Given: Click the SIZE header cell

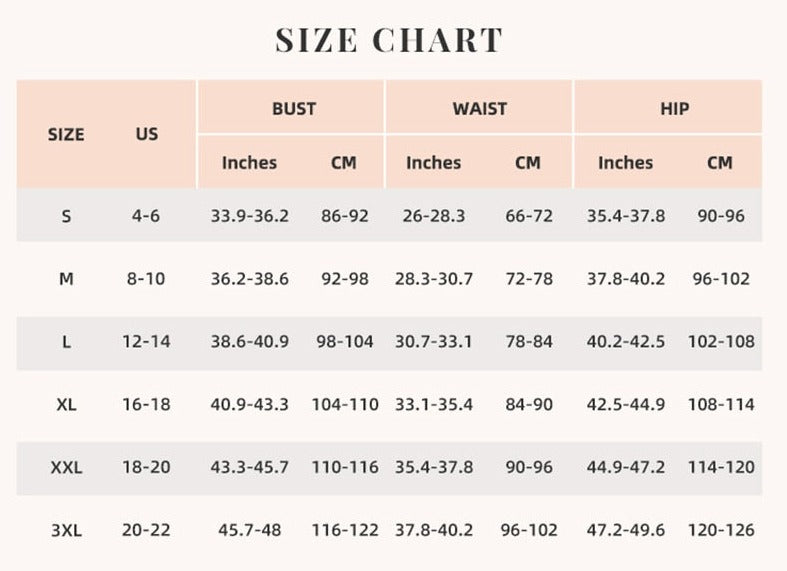Looking at the screenshot, I should click(66, 134).
